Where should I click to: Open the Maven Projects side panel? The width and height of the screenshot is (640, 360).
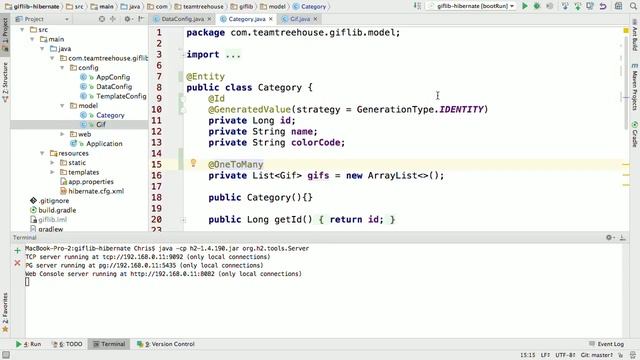(x=635, y=88)
